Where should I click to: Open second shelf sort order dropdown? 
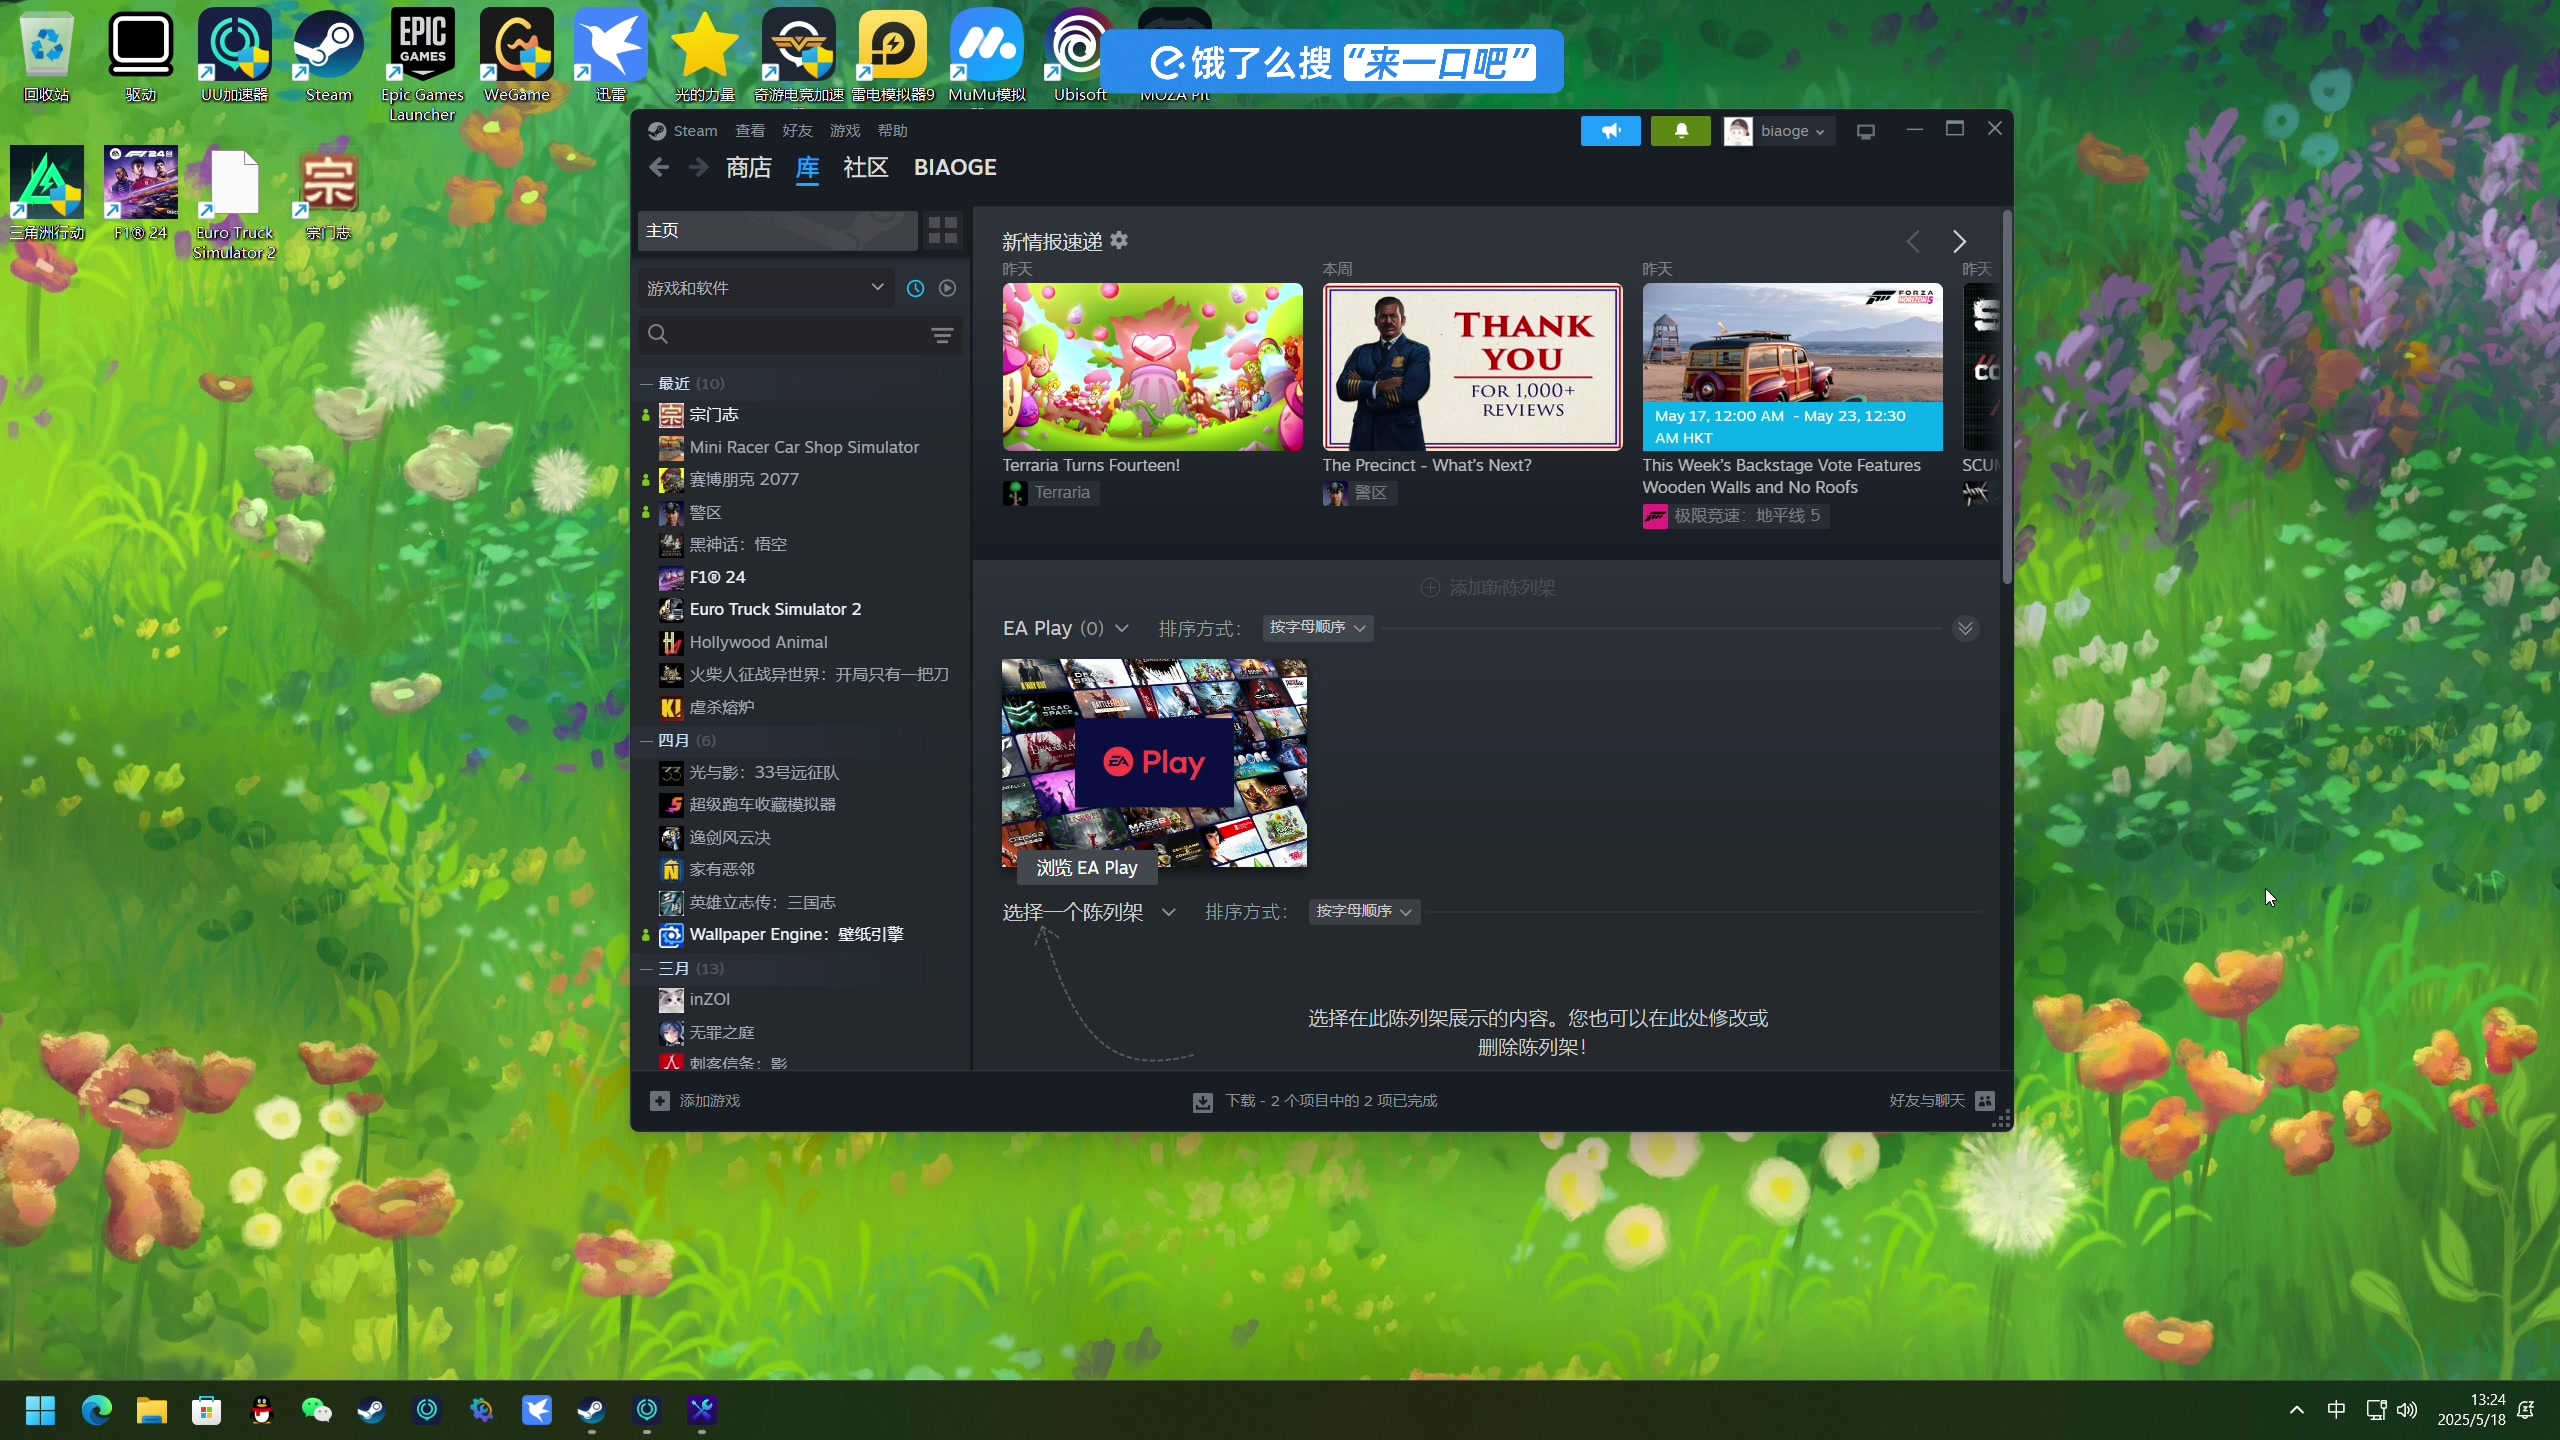pyautogui.click(x=1364, y=912)
